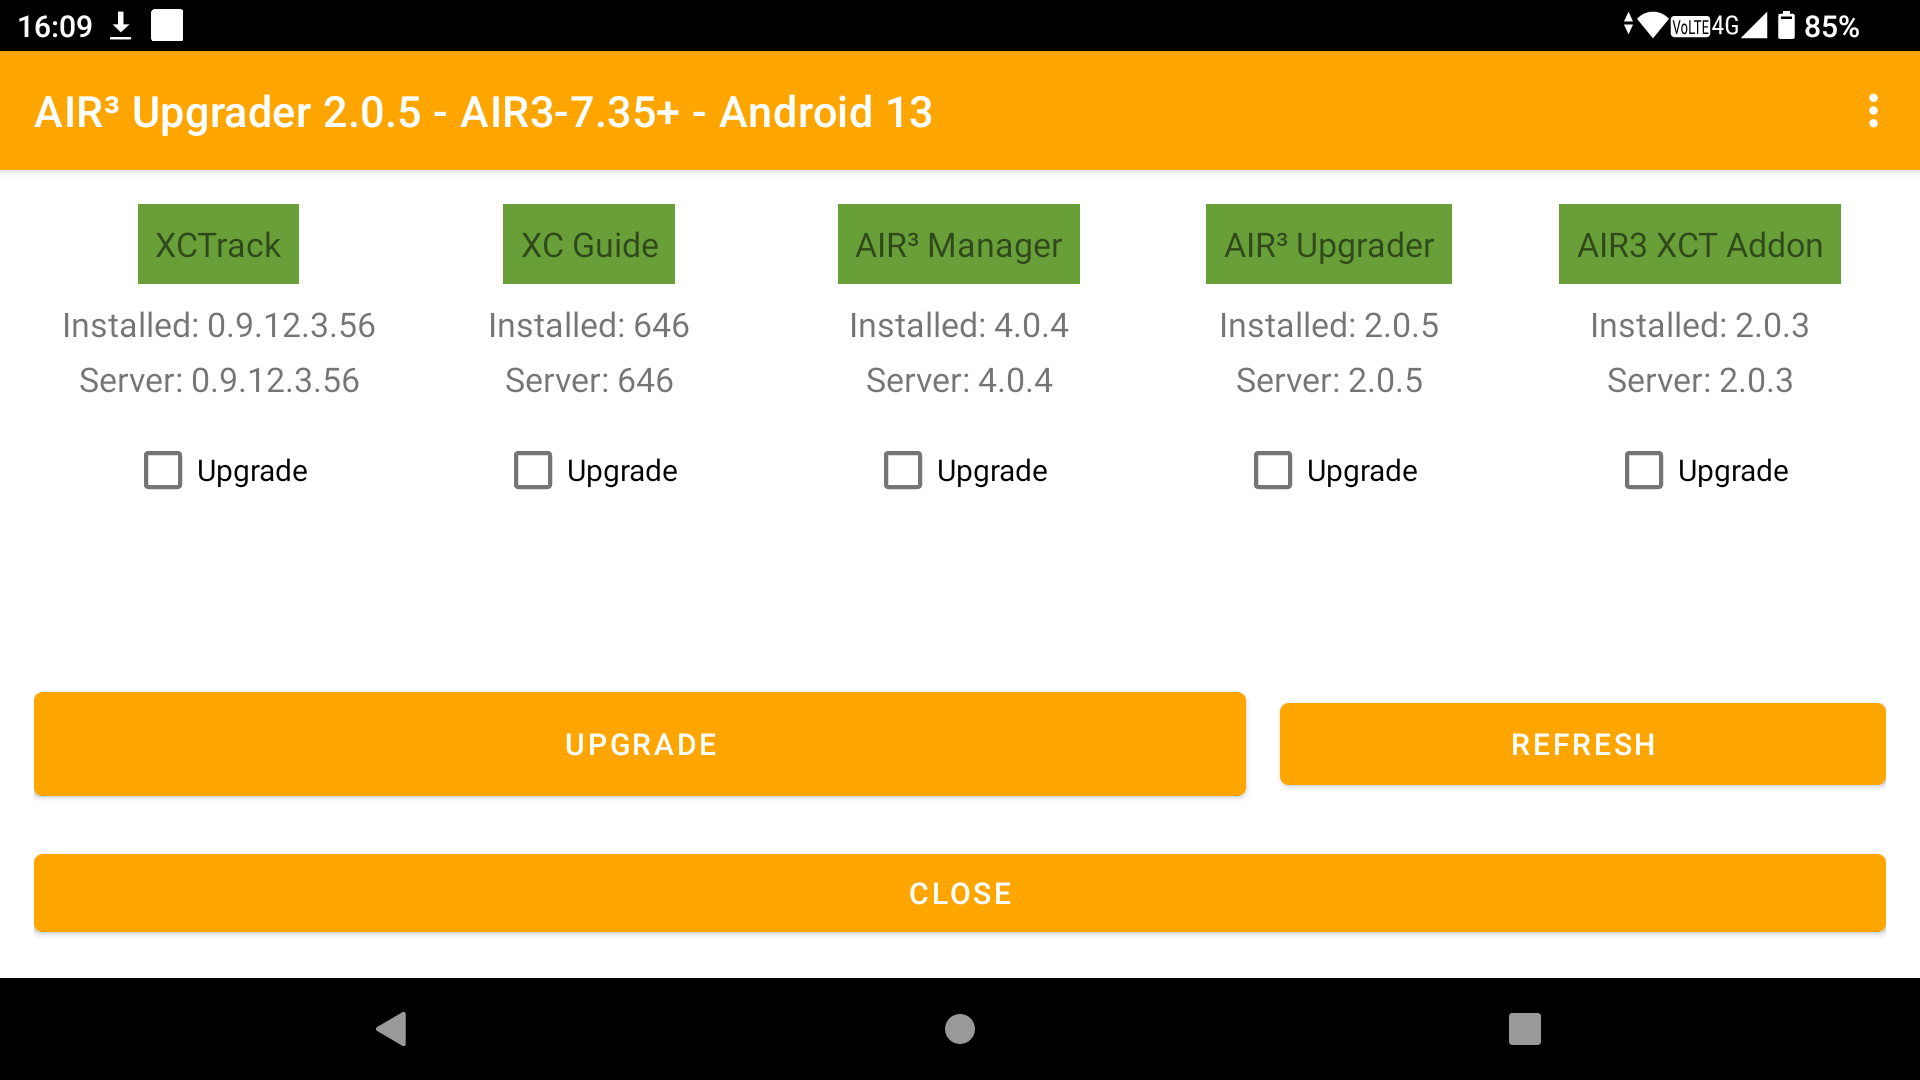
Task: Tap the CLOSE button
Action: [959, 893]
